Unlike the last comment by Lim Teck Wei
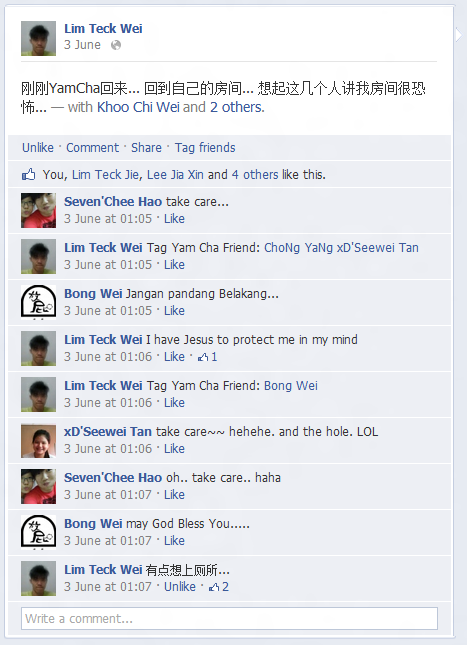This screenshot has height=645, width=467. tap(180, 587)
